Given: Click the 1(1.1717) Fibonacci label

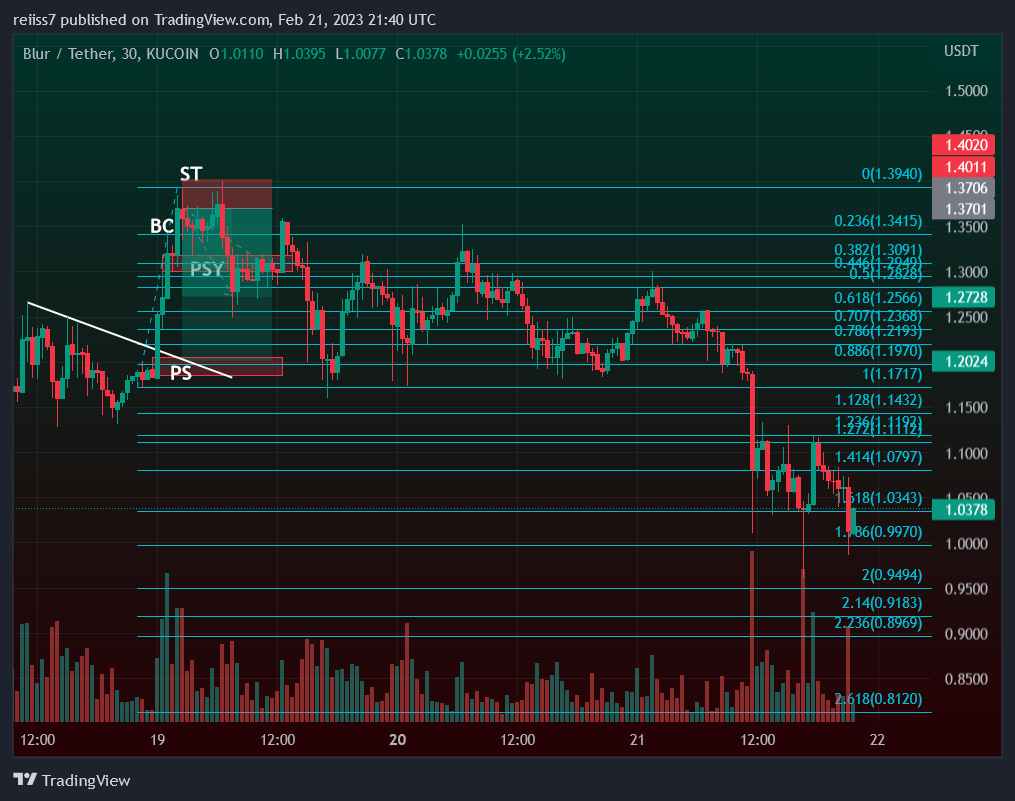Looking at the screenshot, I should [x=891, y=374].
